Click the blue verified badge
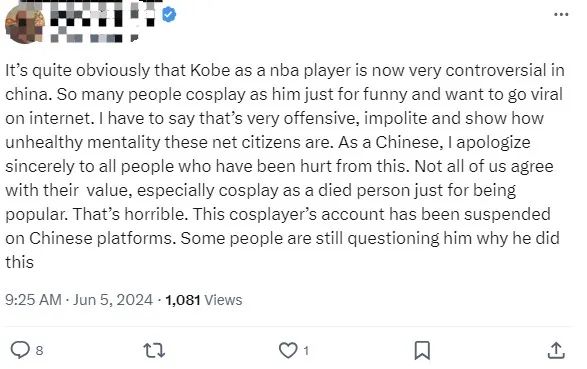This screenshot has width=587, height=369. coord(169,15)
